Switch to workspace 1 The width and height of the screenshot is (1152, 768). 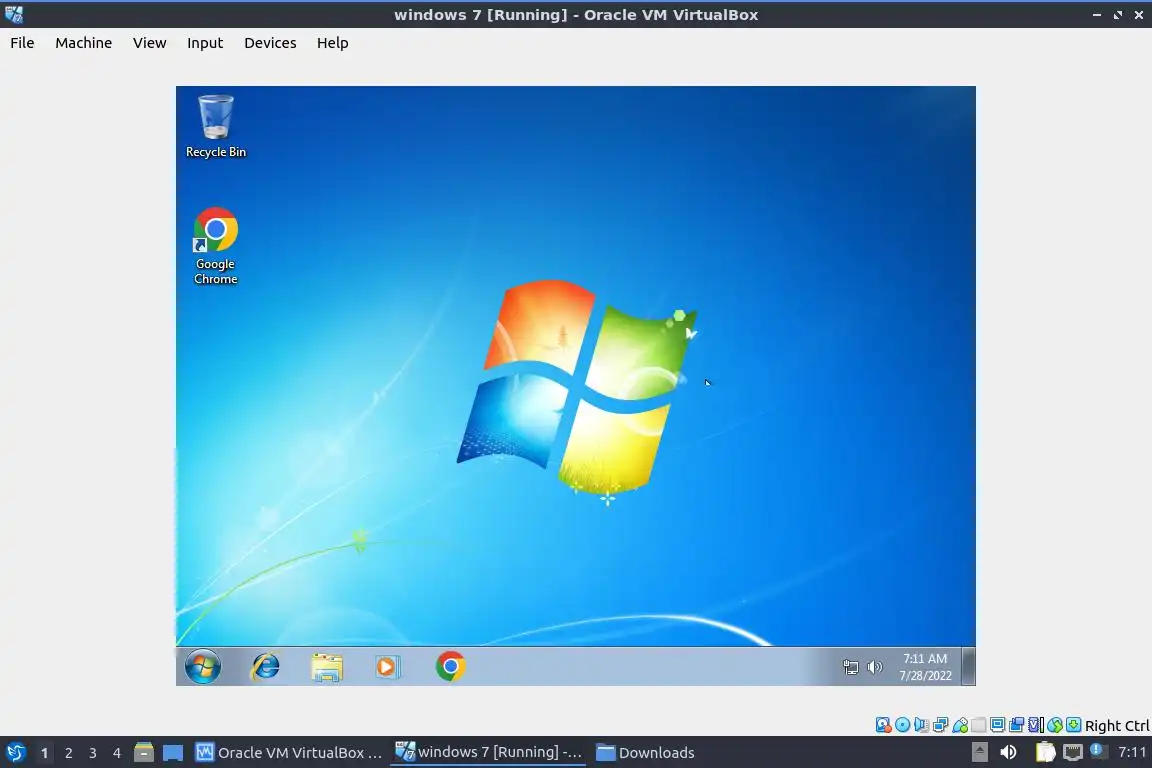44,753
